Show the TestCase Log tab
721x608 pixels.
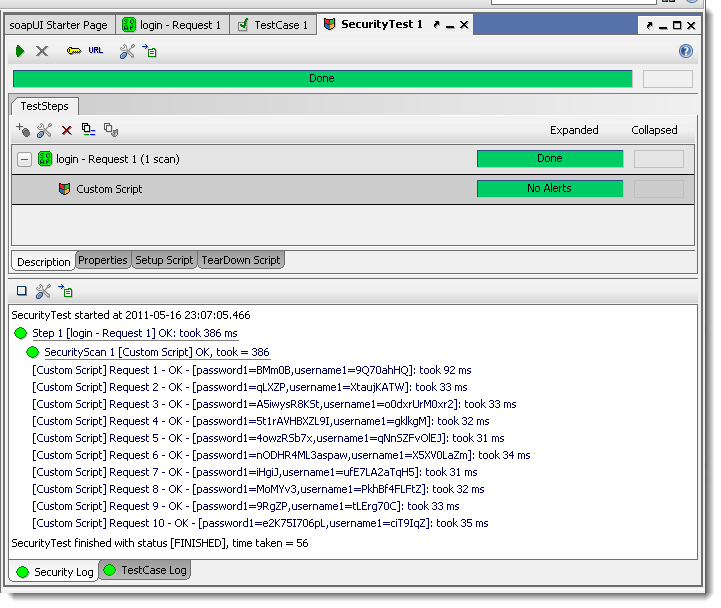click(x=145, y=570)
